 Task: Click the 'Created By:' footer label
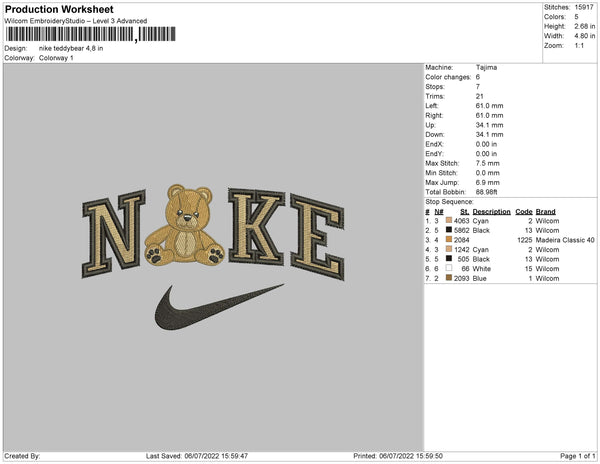coord(22,456)
